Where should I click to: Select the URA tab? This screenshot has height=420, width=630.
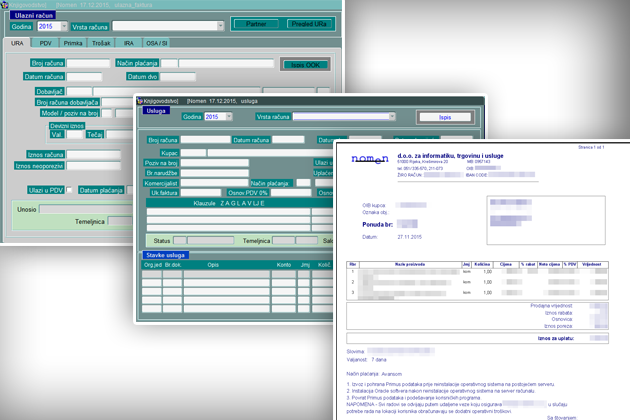click(18, 45)
